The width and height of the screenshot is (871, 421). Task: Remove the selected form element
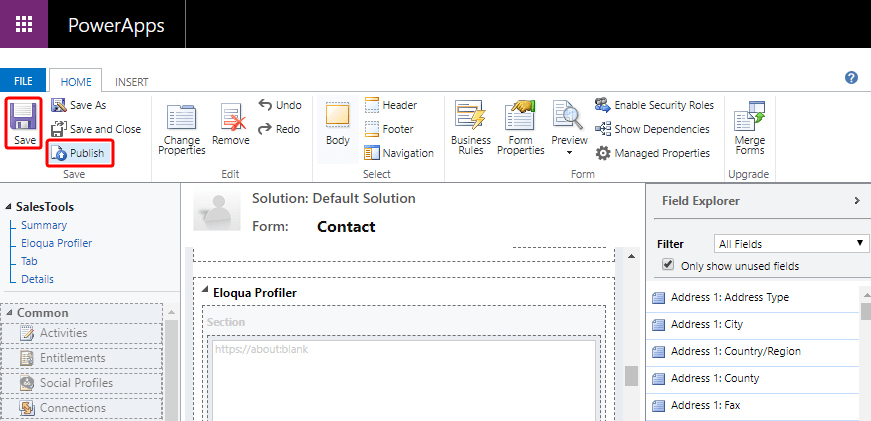[x=231, y=125]
